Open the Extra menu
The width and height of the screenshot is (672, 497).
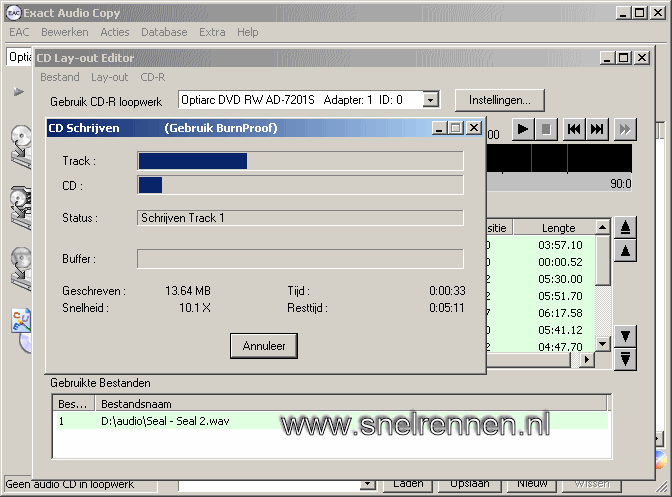pyautogui.click(x=212, y=32)
